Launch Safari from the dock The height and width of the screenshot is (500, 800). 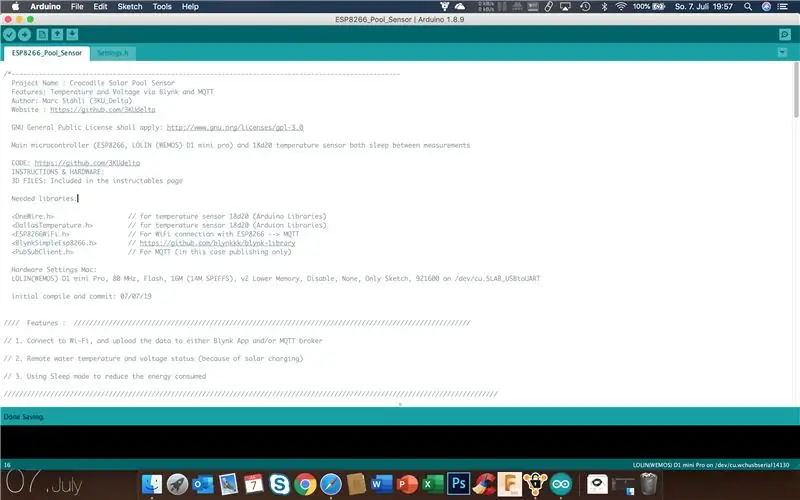point(331,484)
